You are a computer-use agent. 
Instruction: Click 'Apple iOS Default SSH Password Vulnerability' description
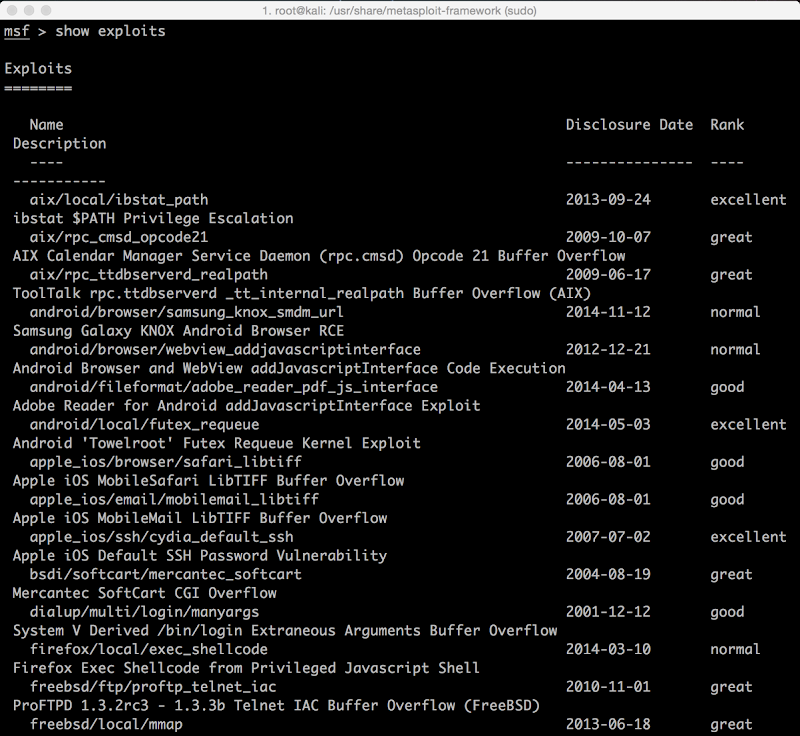pyautogui.click(x=199, y=555)
